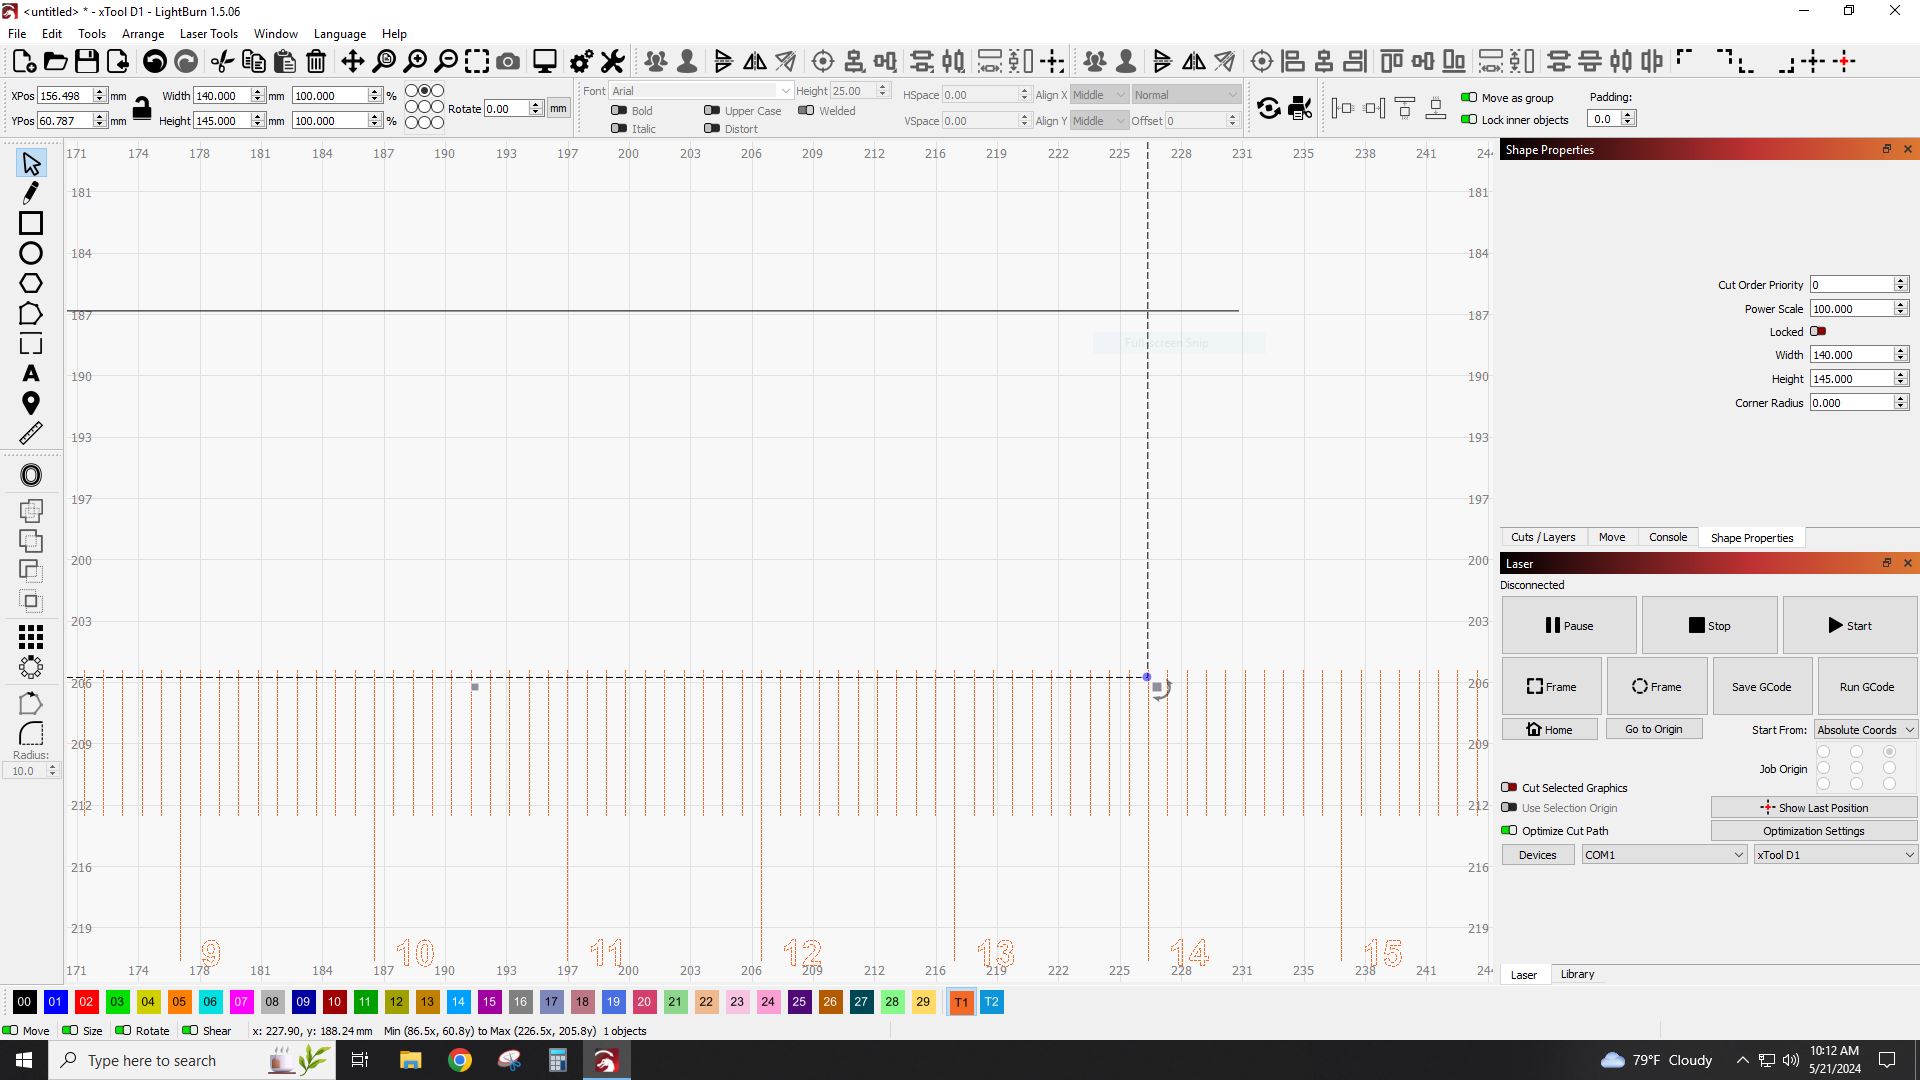Enable Cut Selected Graphics
This screenshot has height=1080, width=1920.
[1510, 787]
